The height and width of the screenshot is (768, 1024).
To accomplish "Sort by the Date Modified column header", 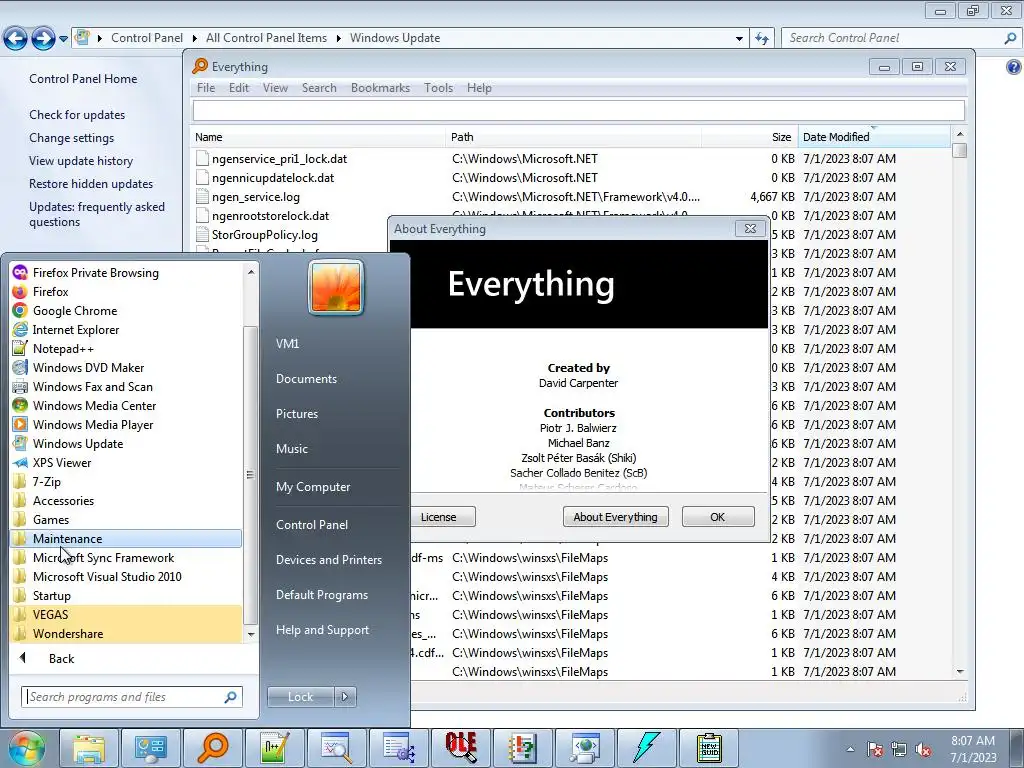I will [x=874, y=136].
